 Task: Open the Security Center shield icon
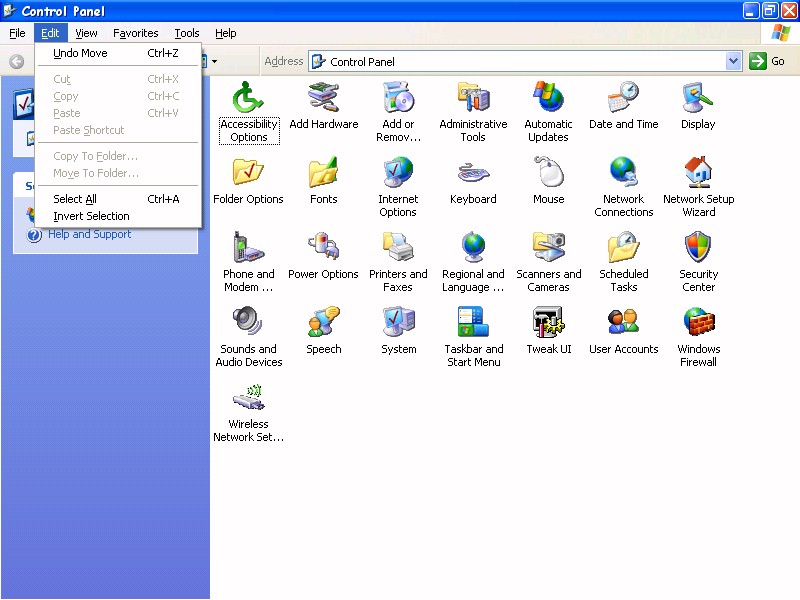698,246
